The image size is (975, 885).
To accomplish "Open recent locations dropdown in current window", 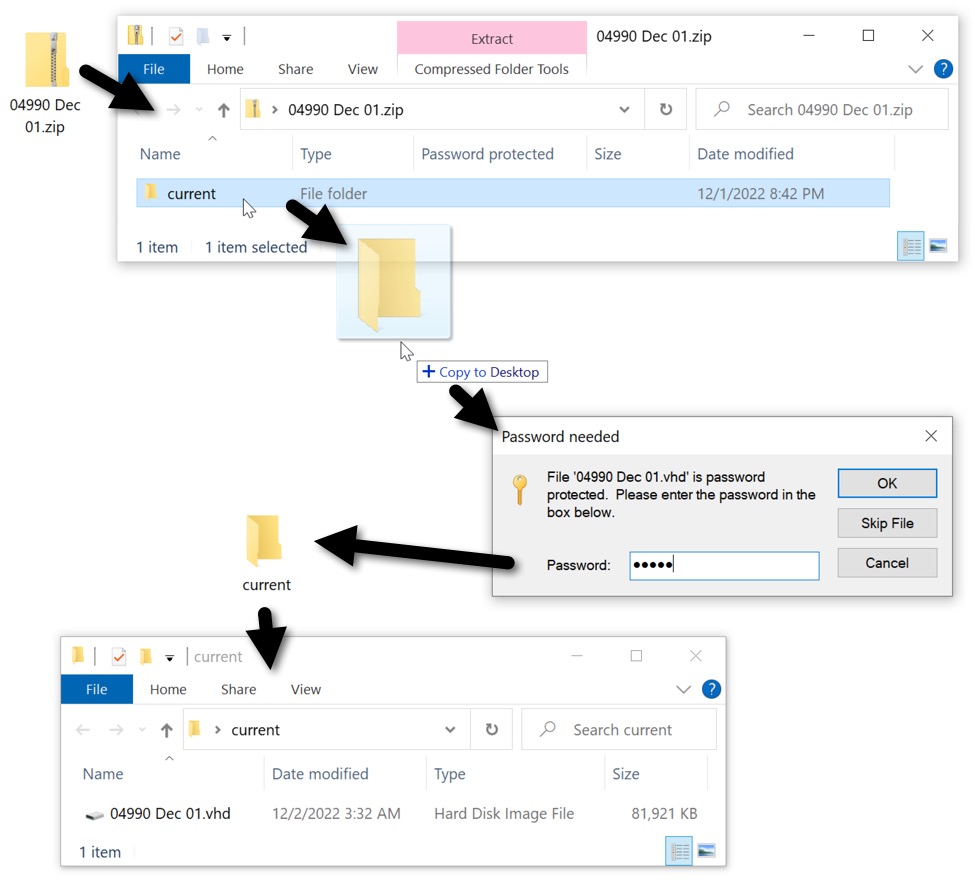I will click(142, 730).
